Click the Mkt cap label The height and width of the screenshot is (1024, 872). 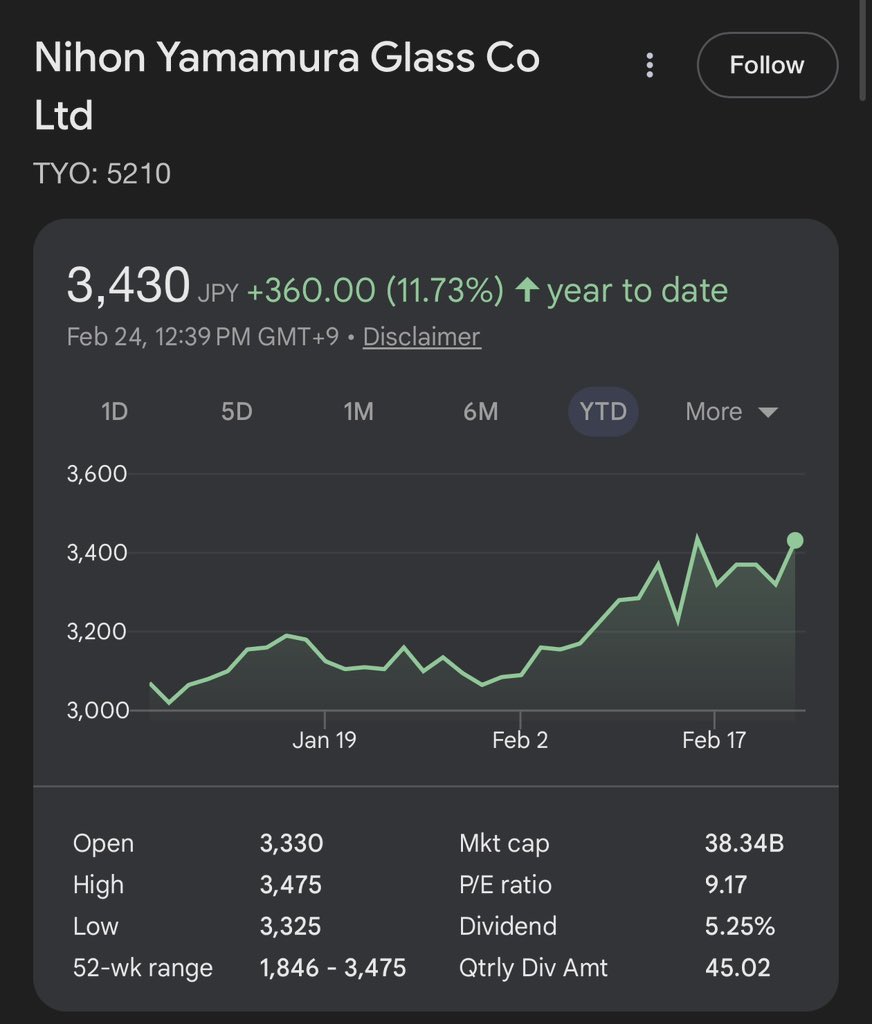504,843
